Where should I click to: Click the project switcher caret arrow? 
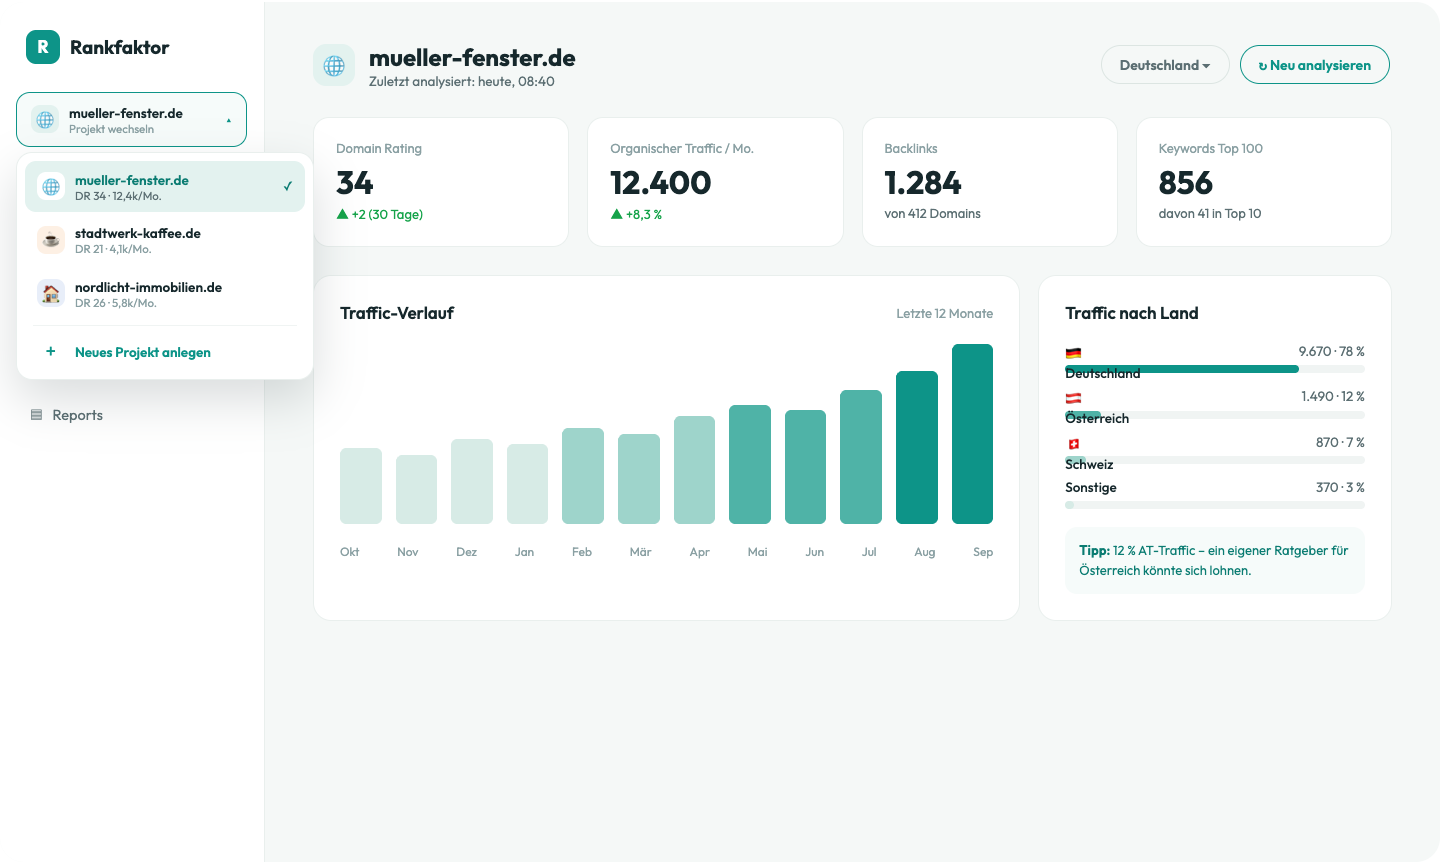click(229, 120)
